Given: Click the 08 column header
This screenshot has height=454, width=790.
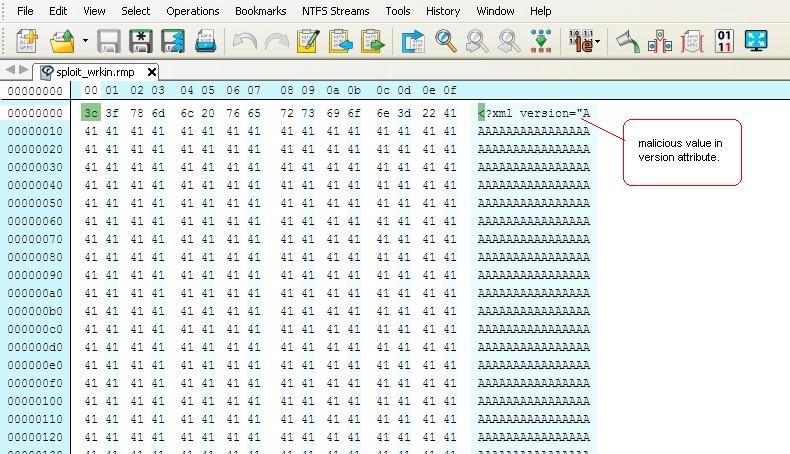Looking at the screenshot, I should (x=287, y=90).
